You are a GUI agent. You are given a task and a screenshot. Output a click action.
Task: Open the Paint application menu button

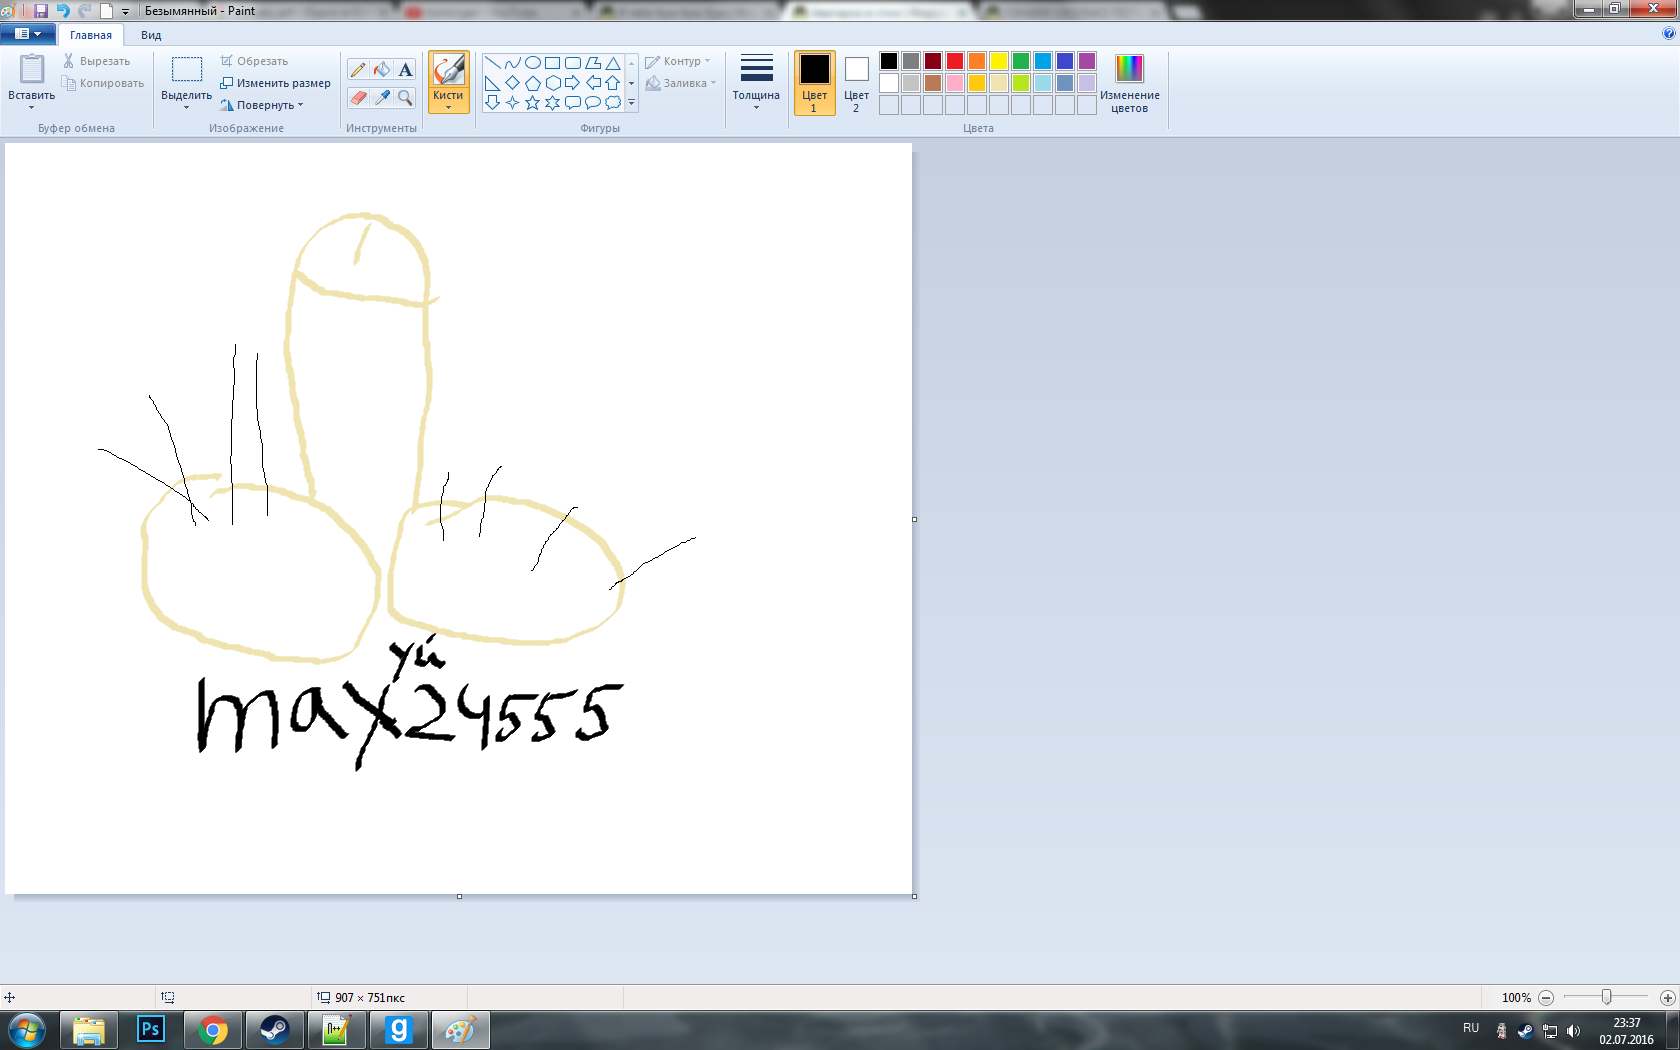tap(28, 34)
